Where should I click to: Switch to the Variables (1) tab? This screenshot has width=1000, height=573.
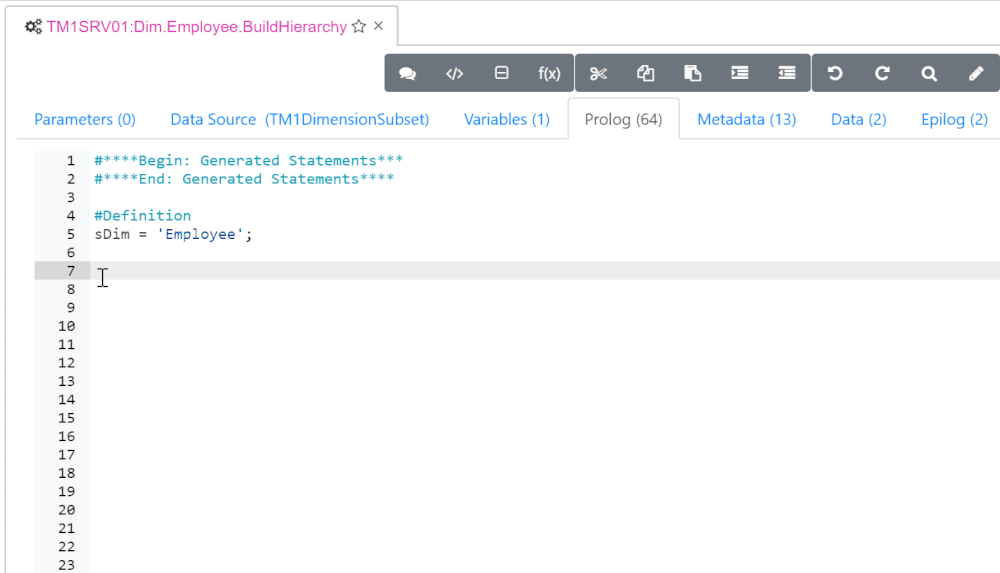point(506,119)
